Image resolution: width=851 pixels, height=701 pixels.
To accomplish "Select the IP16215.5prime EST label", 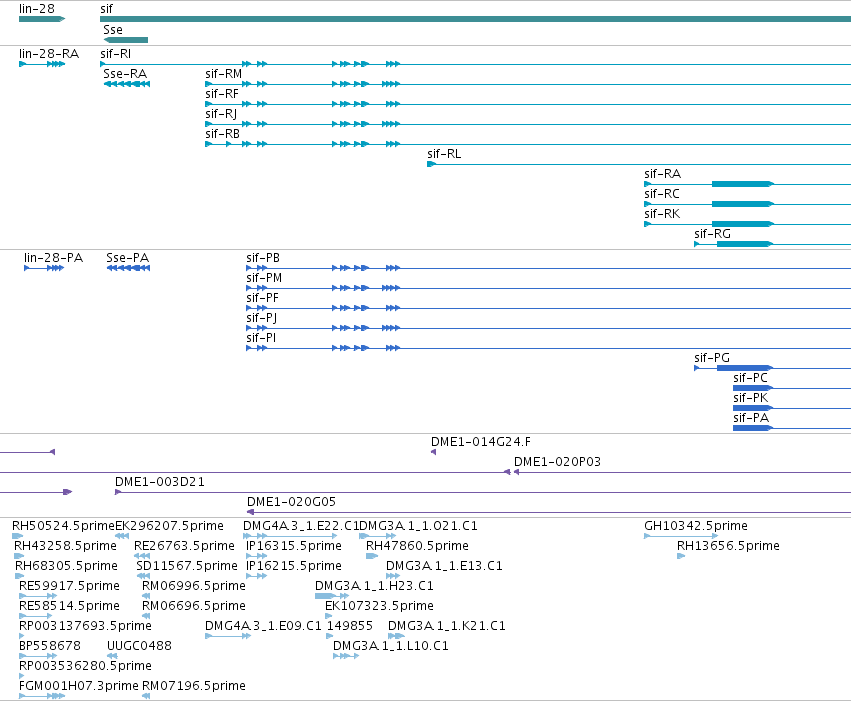I will click(x=294, y=566).
